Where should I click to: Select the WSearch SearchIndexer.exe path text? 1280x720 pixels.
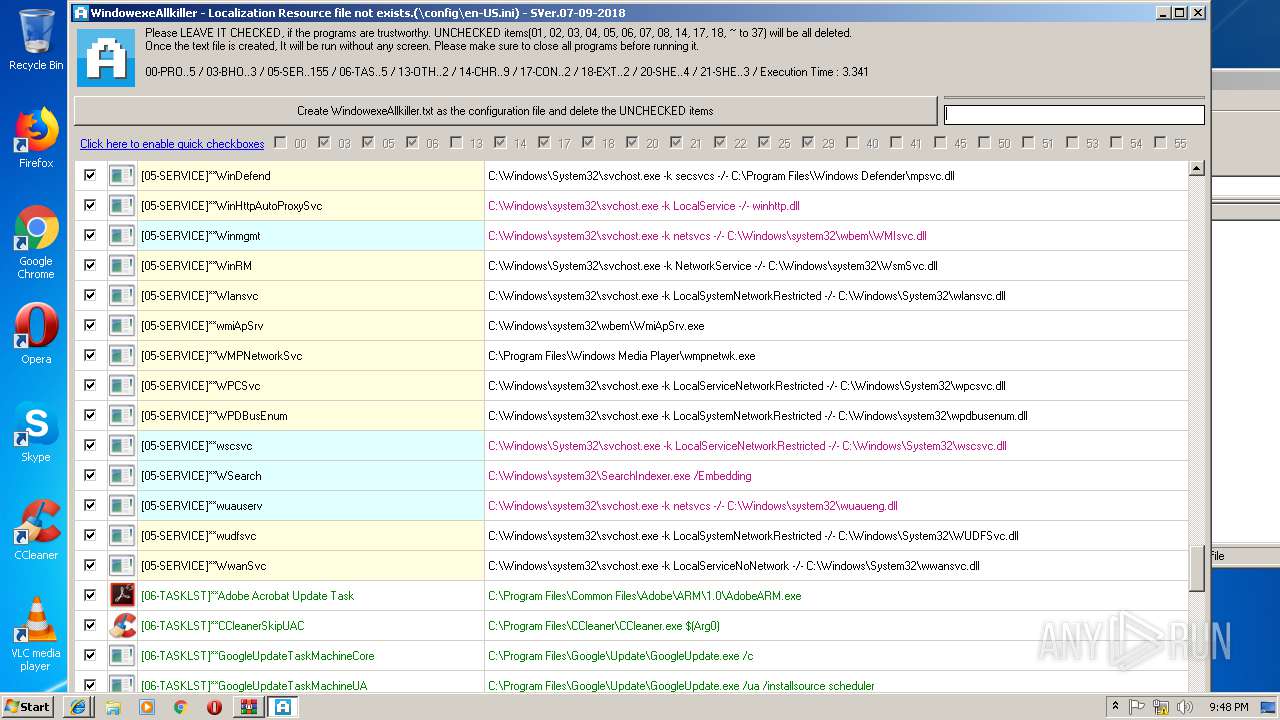point(619,475)
